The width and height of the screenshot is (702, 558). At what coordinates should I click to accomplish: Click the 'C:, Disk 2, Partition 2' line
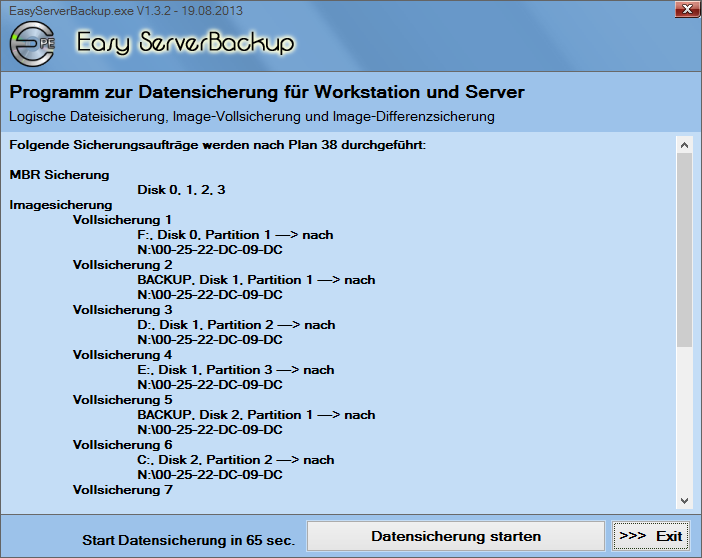(x=235, y=460)
